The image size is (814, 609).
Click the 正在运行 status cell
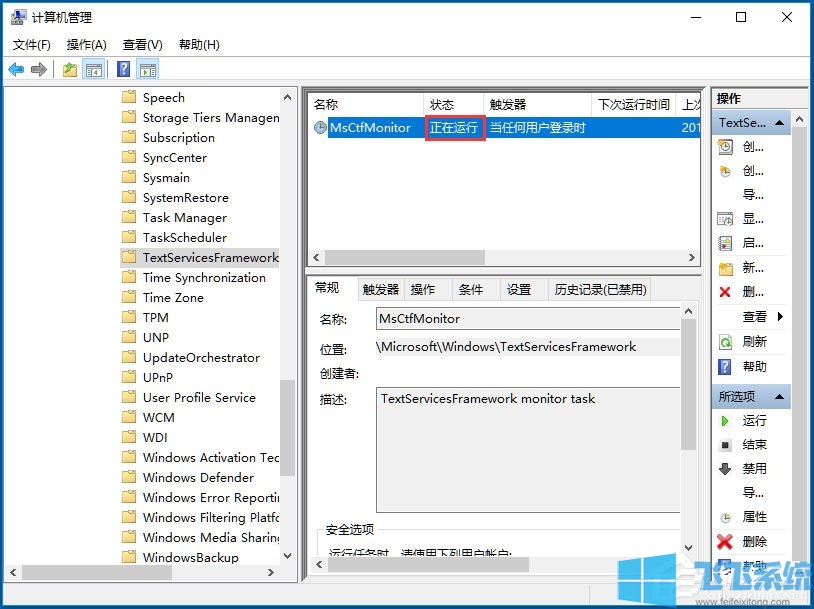454,127
